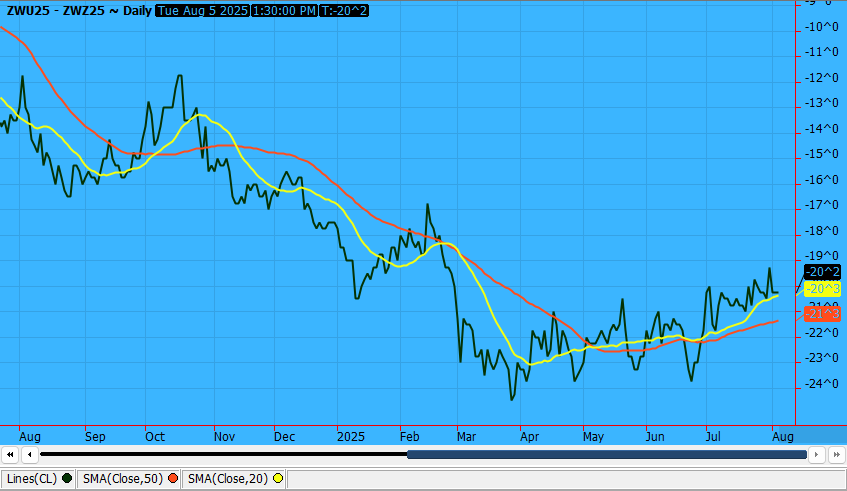
Task: Click the dark blue time scrollbar thumb
Action: [606, 455]
